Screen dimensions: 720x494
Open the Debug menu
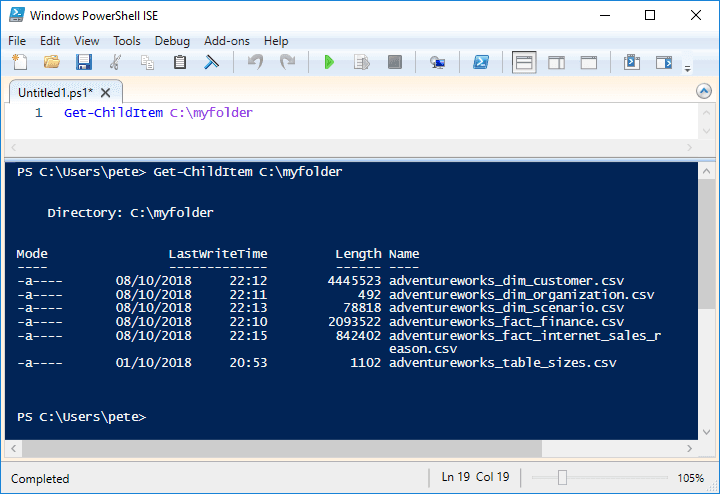click(172, 41)
